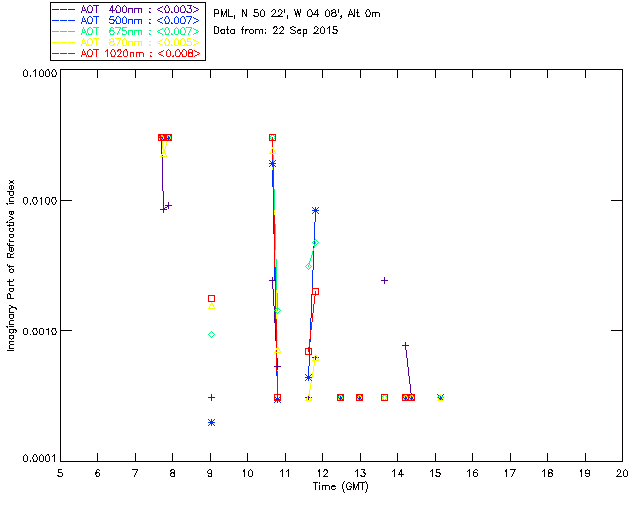Click the x-axis tick label 5
This screenshot has height=512, width=640.
point(60,473)
